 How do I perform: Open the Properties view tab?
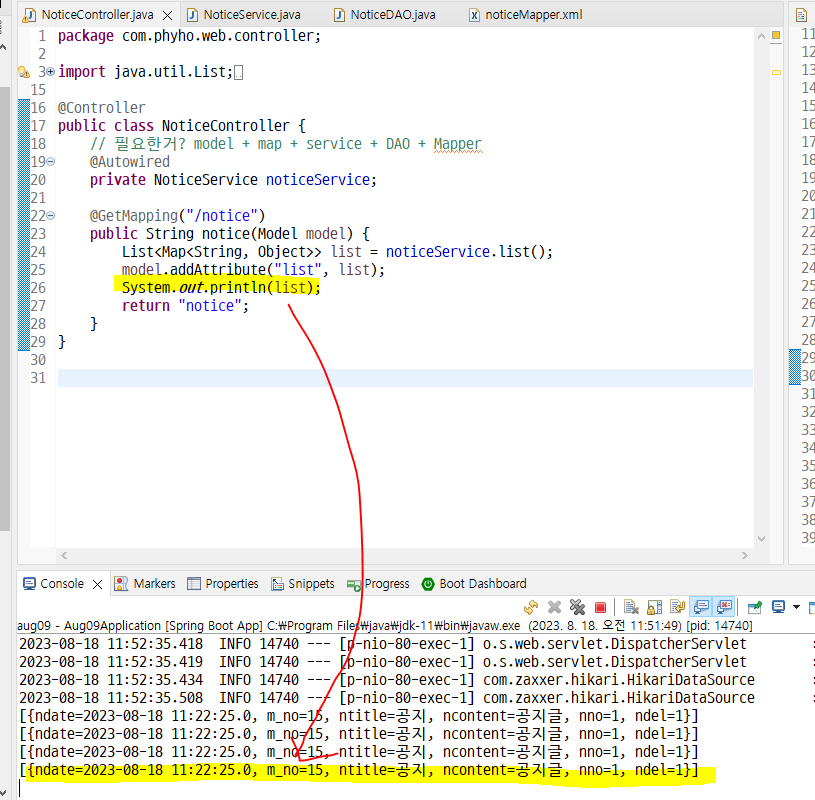[223, 584]
